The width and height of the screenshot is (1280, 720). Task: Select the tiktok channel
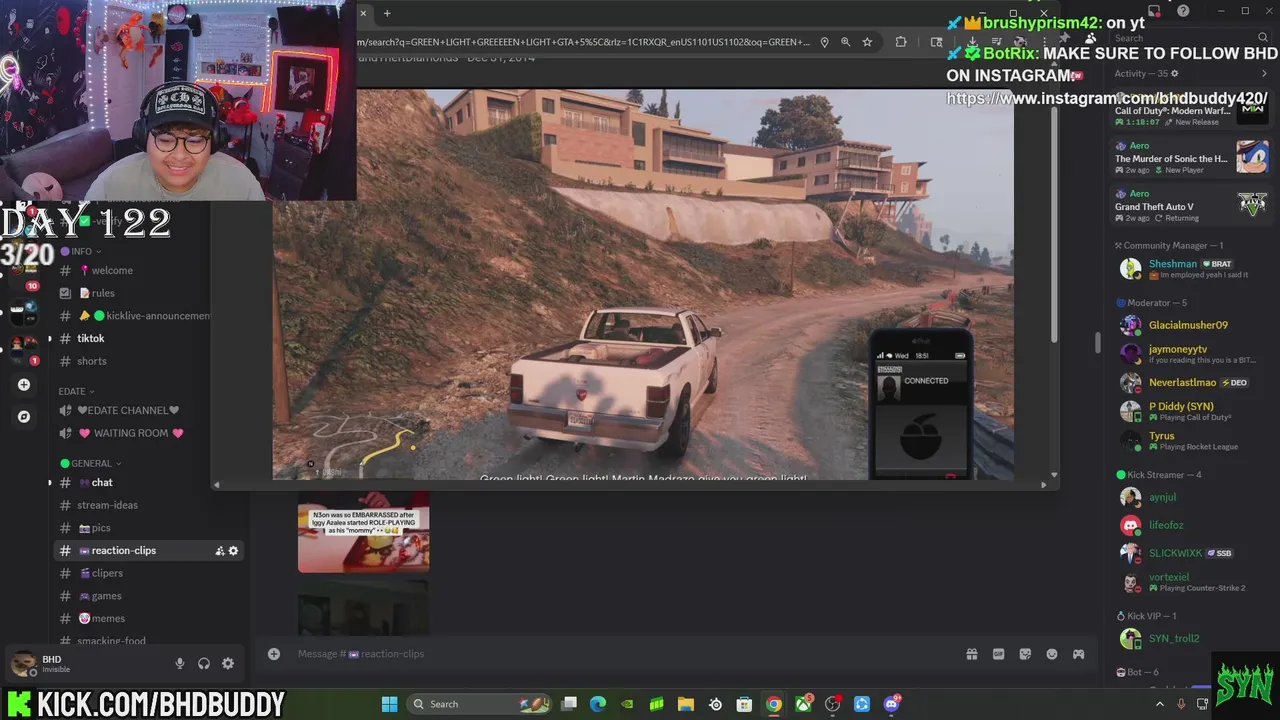150,338
